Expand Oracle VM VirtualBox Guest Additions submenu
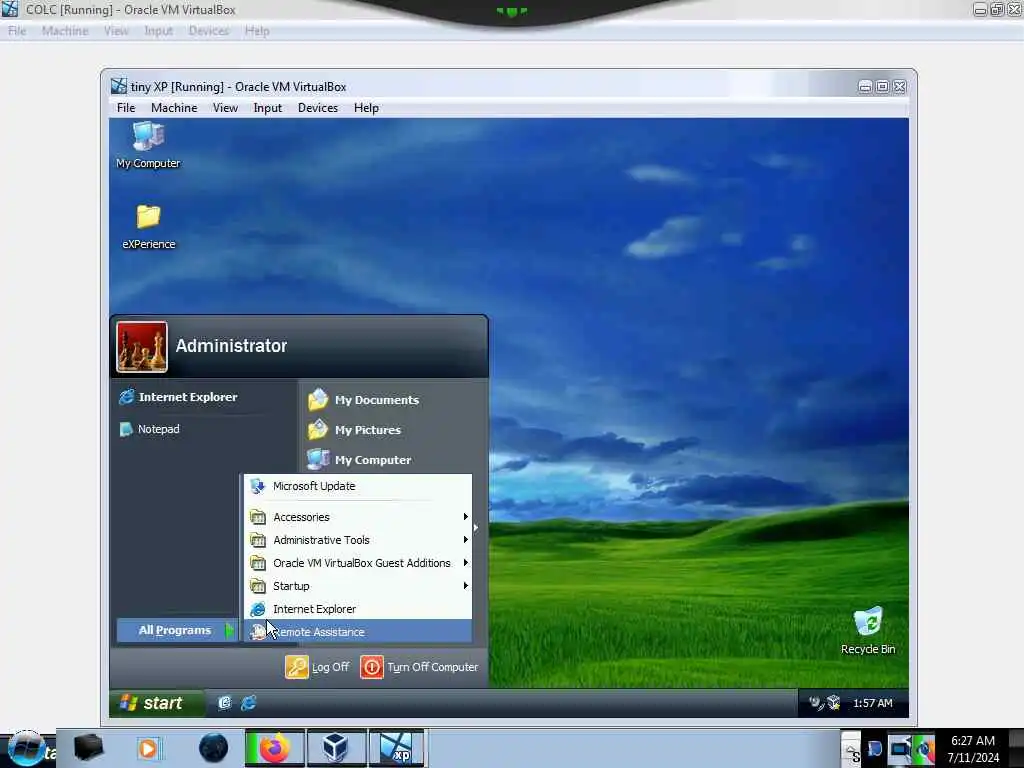Screen dimensions: 1024x768 pyautogui.click(x=358, y=563)
